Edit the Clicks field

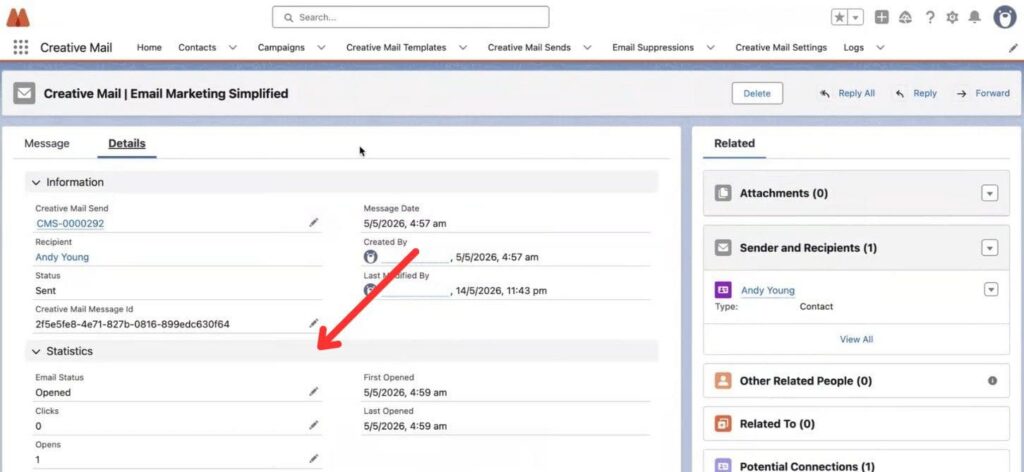pos(314,425)
